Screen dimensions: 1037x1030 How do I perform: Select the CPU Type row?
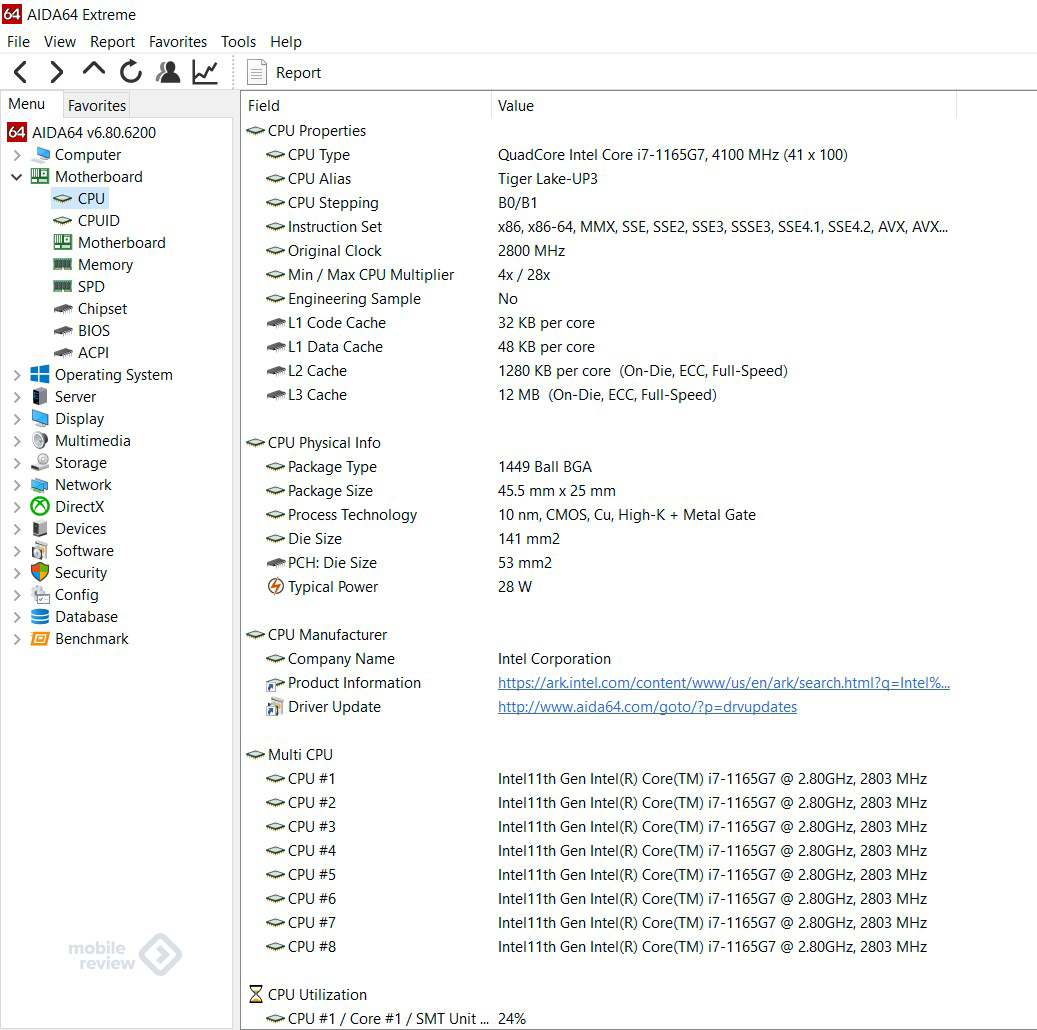(x=599, y=155)
